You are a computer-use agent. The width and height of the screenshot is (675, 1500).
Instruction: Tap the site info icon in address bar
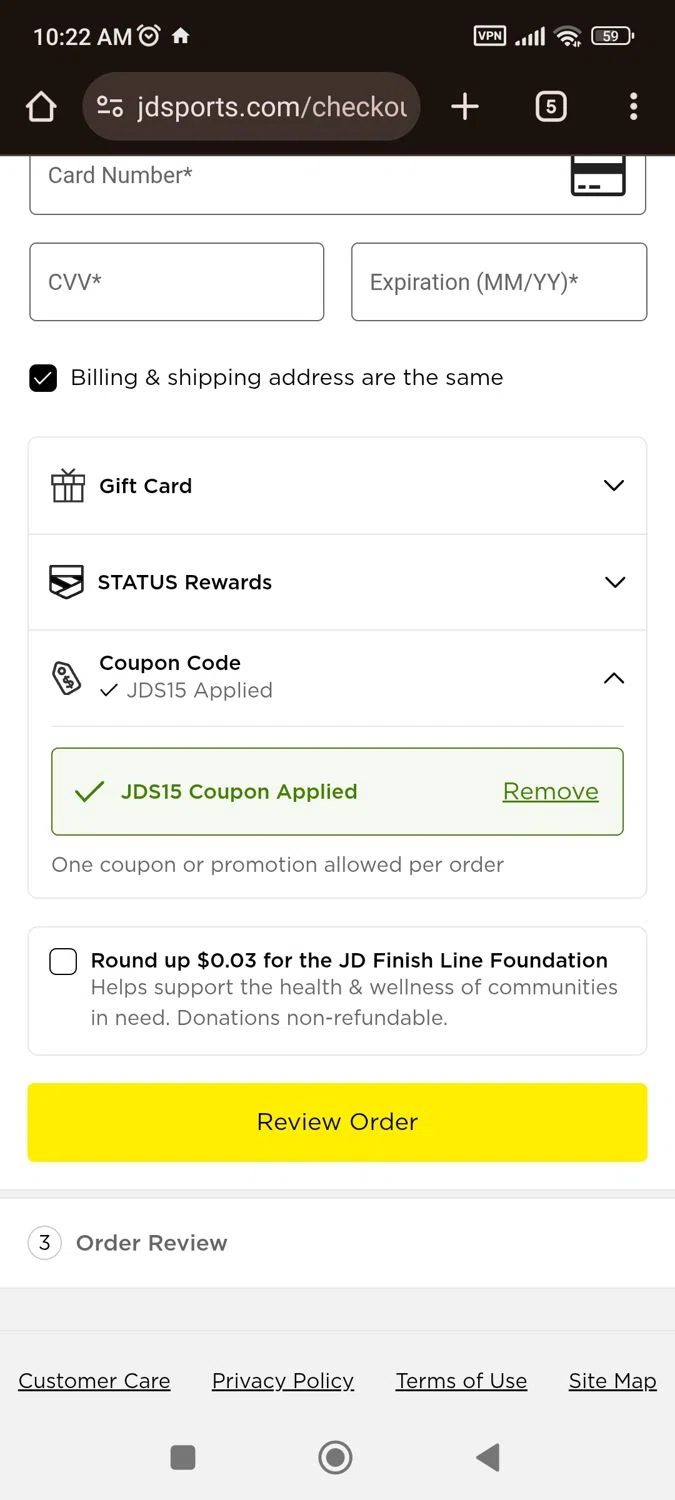click(110, 107)
